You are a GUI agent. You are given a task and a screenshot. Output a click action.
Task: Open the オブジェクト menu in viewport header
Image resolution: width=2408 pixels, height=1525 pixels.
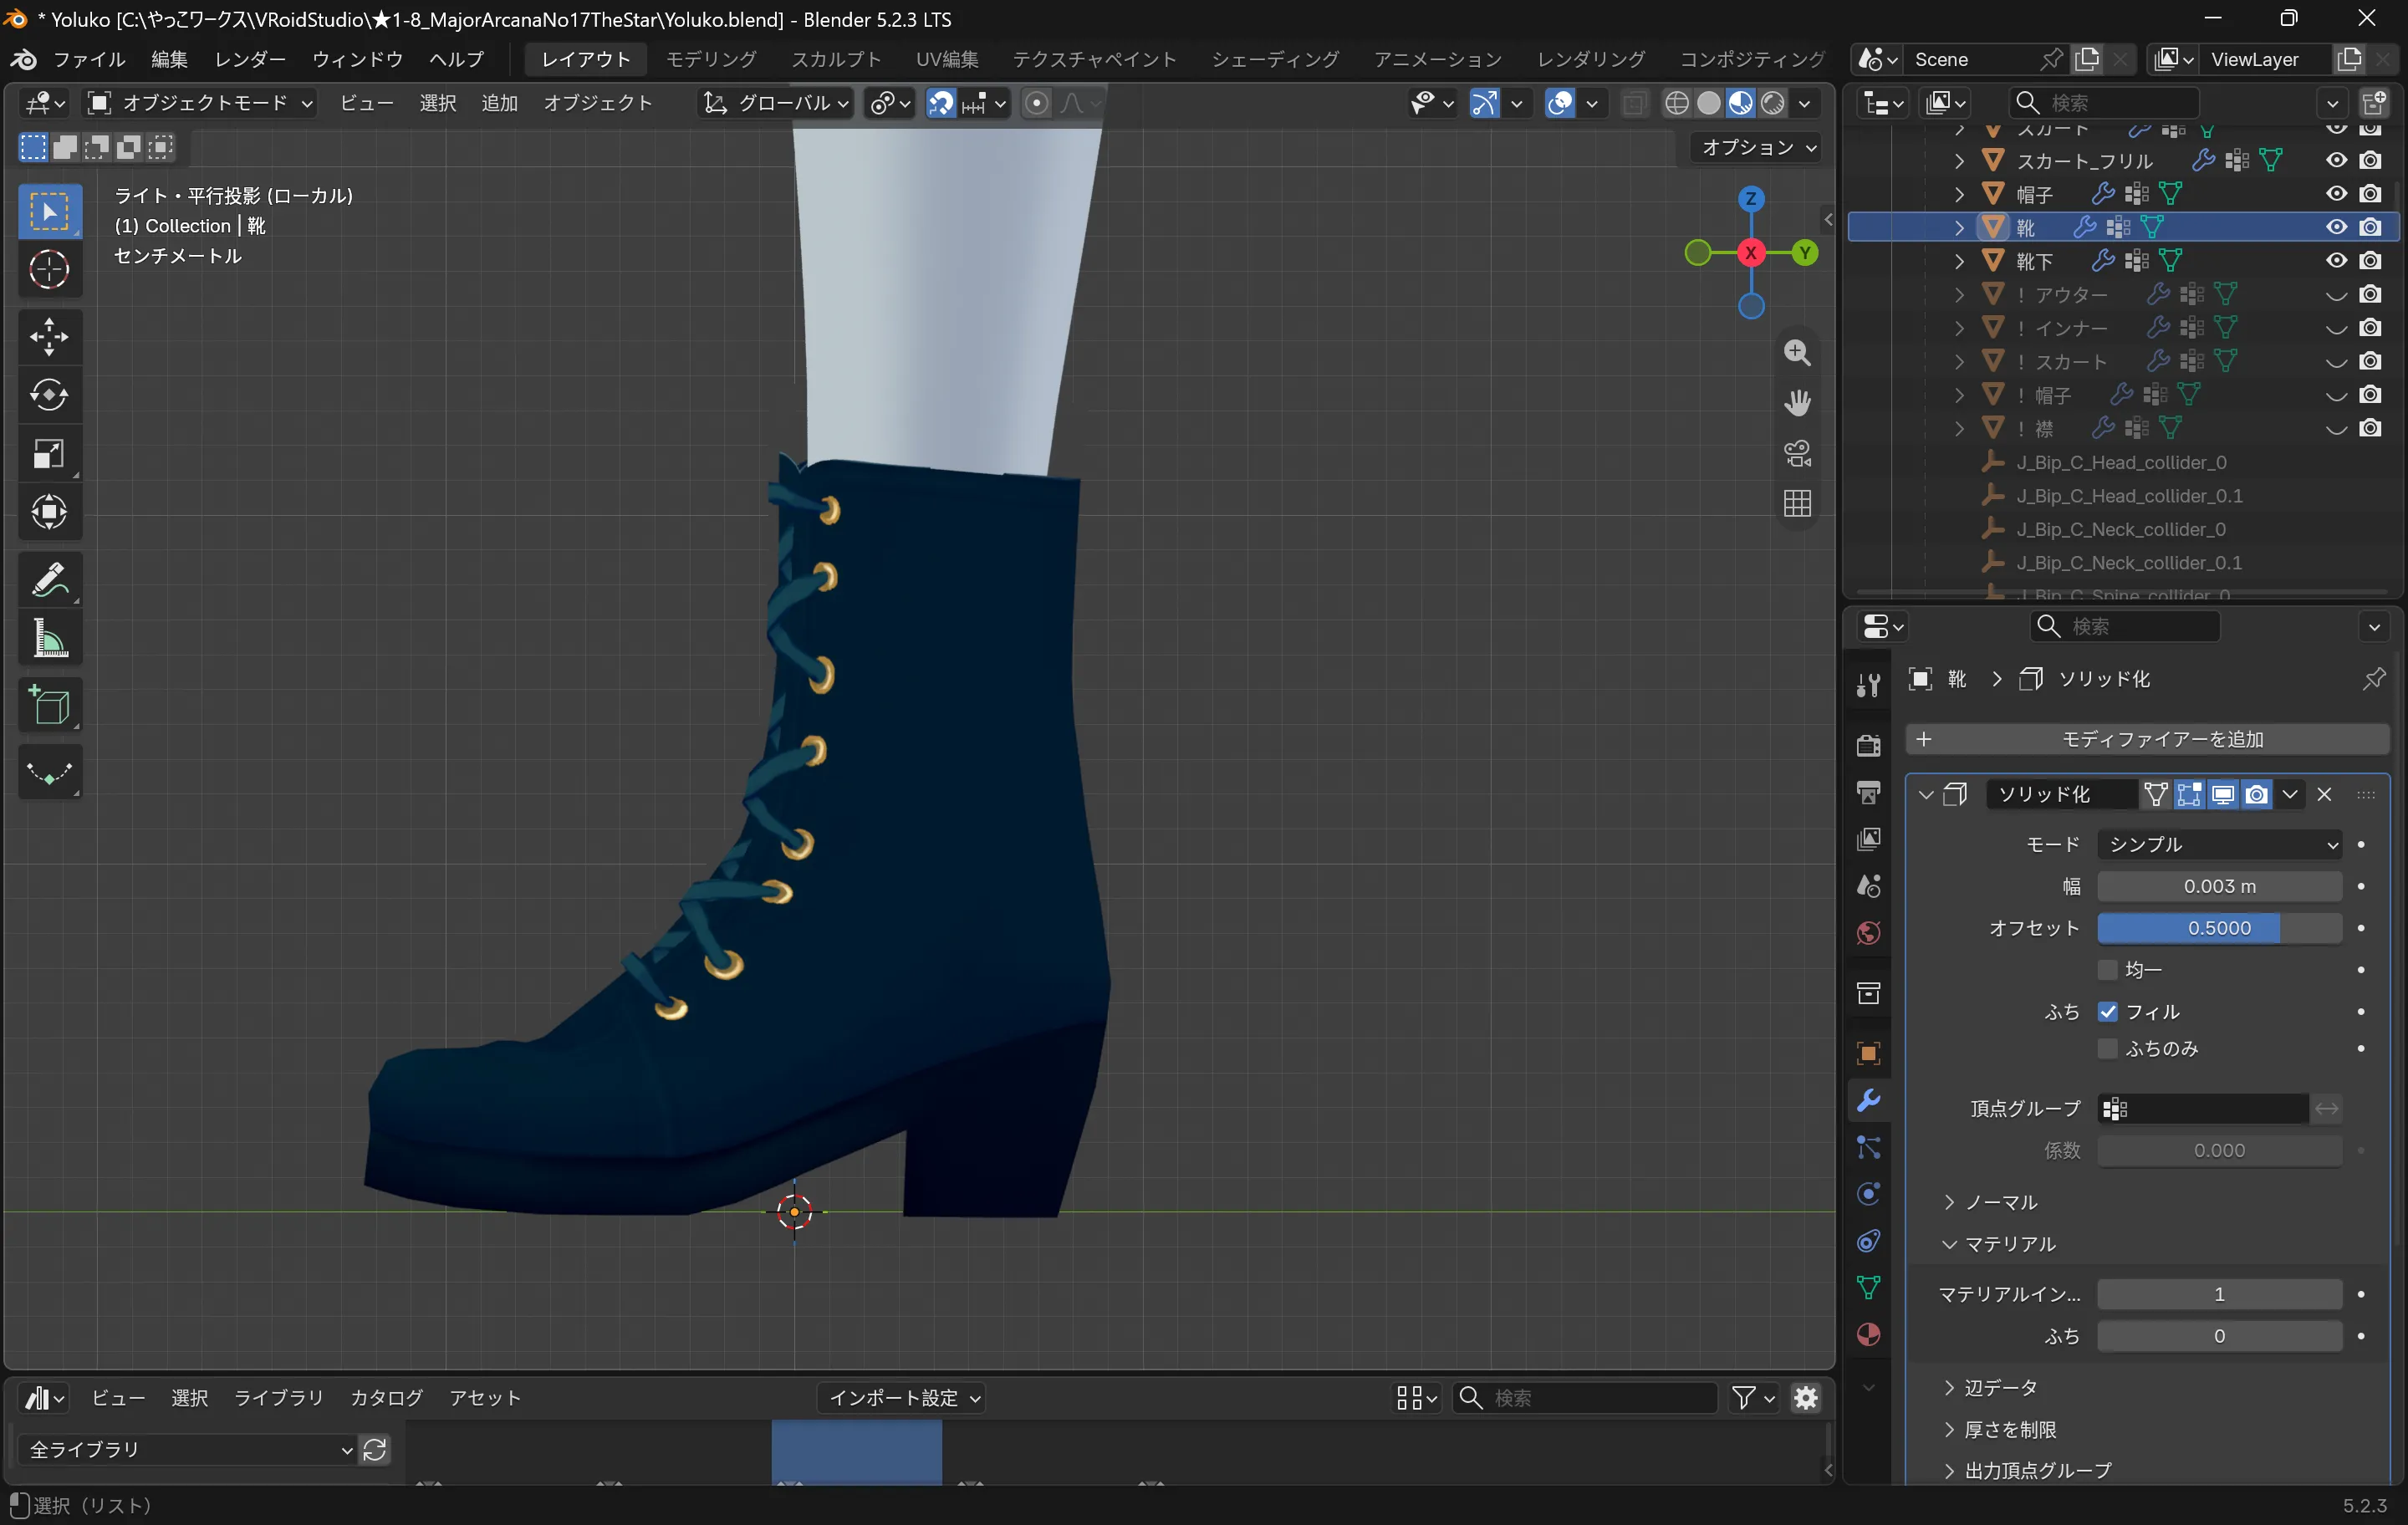[598, 103]
